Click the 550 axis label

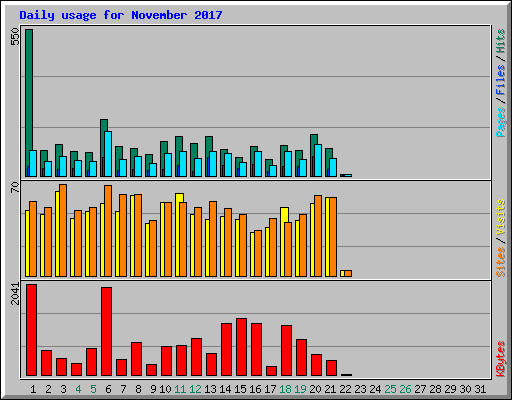point(15,37)
